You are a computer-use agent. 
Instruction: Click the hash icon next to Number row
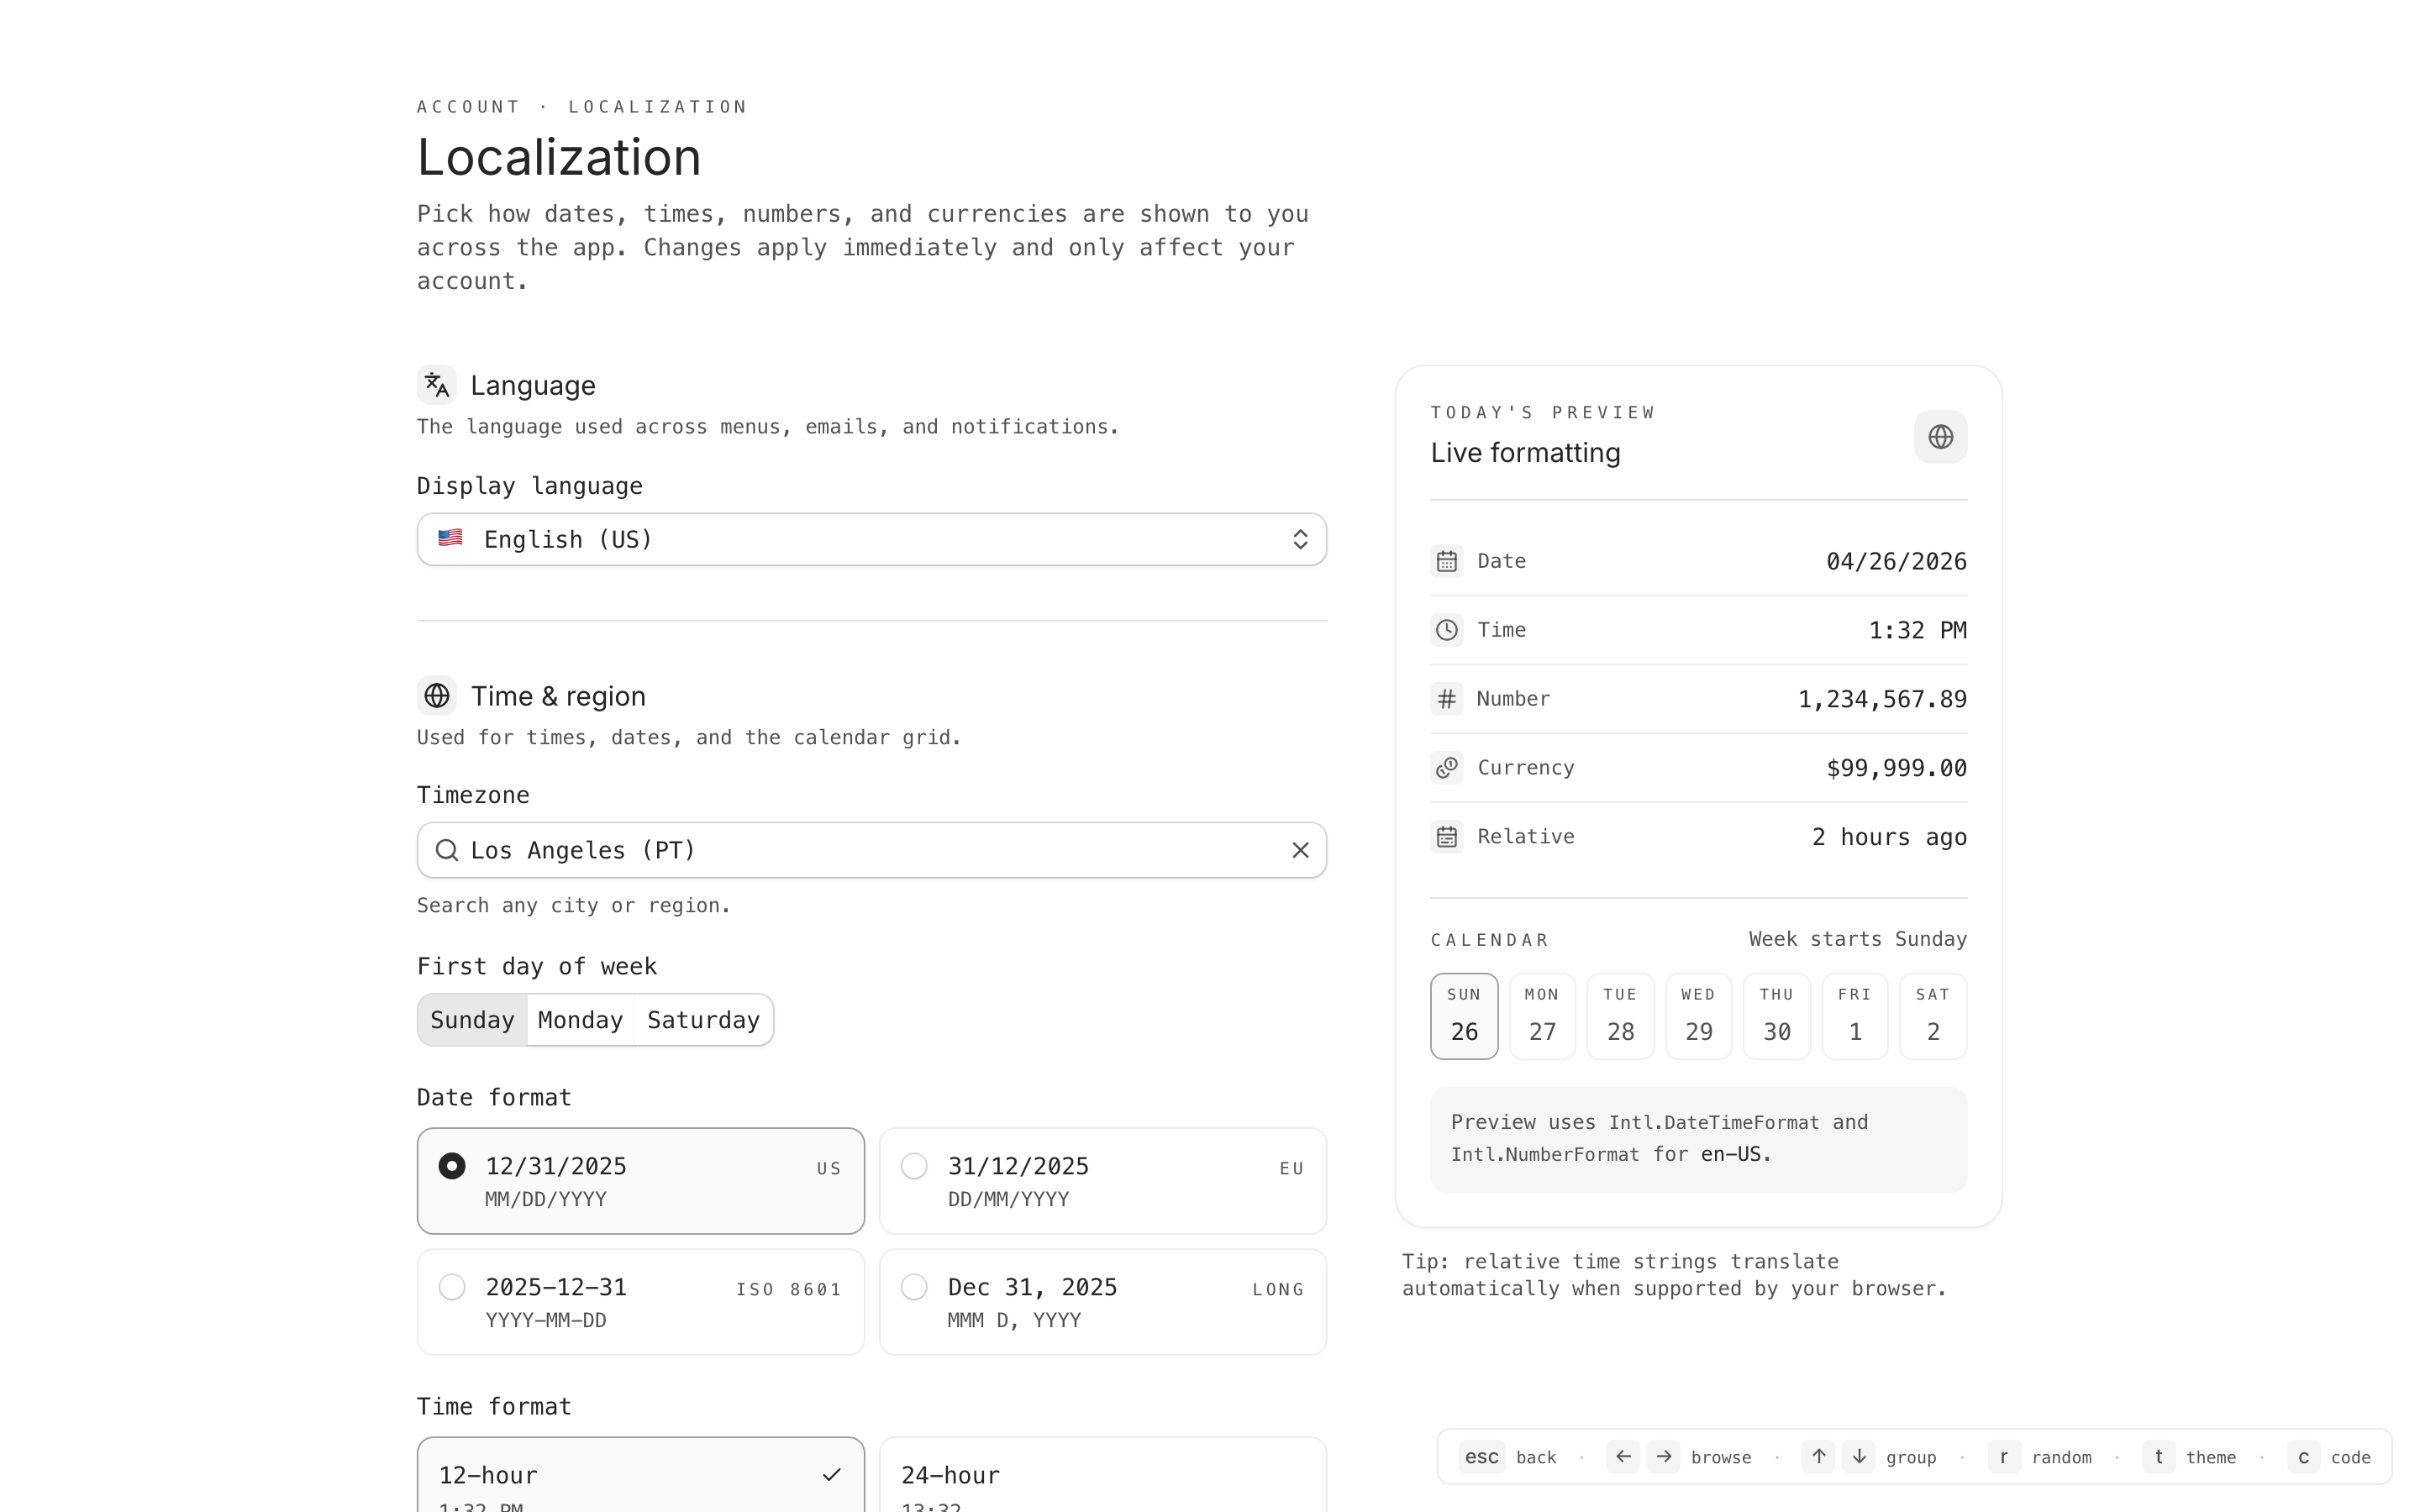pyautogui.click(x=1446, y=699)
